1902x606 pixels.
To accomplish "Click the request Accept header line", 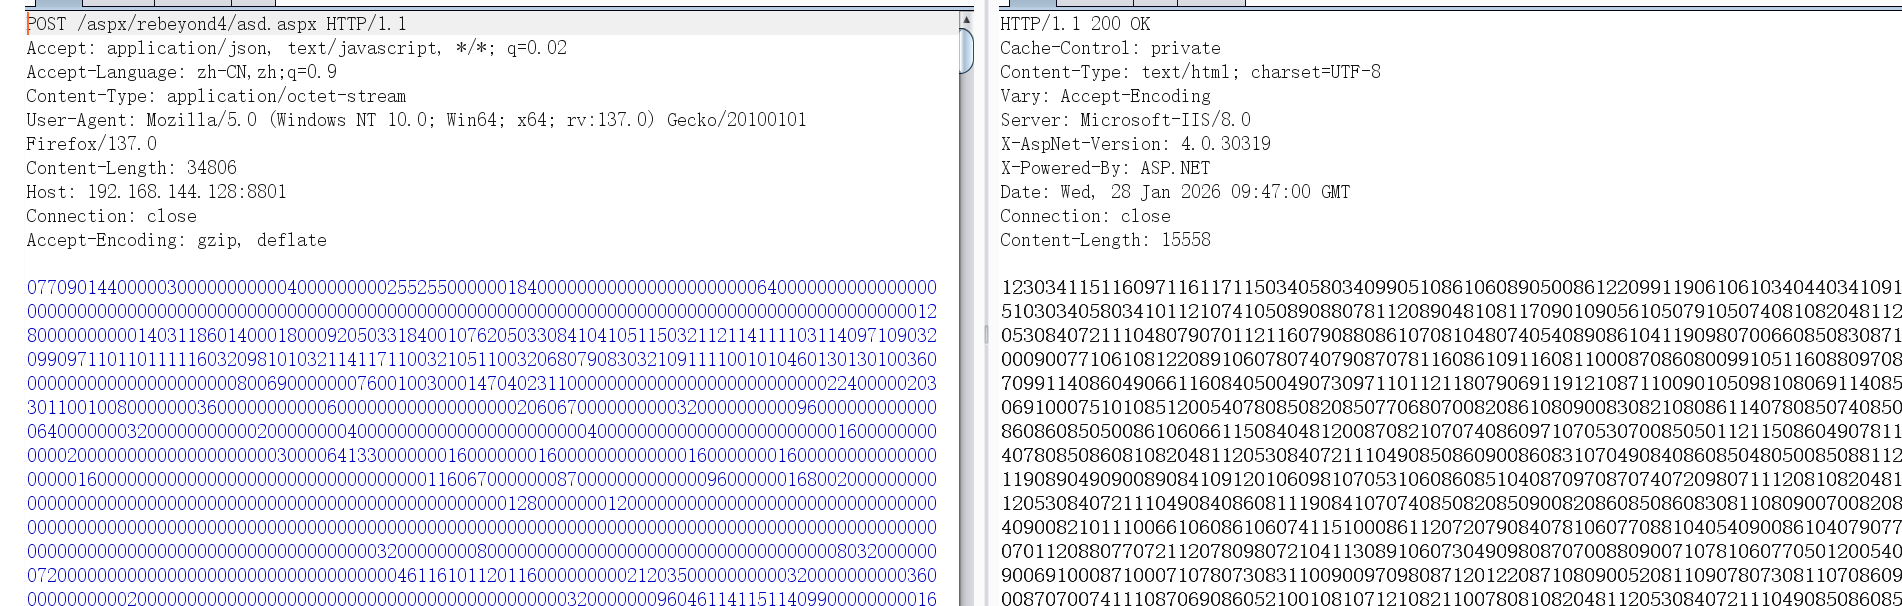I will [296, 48].
